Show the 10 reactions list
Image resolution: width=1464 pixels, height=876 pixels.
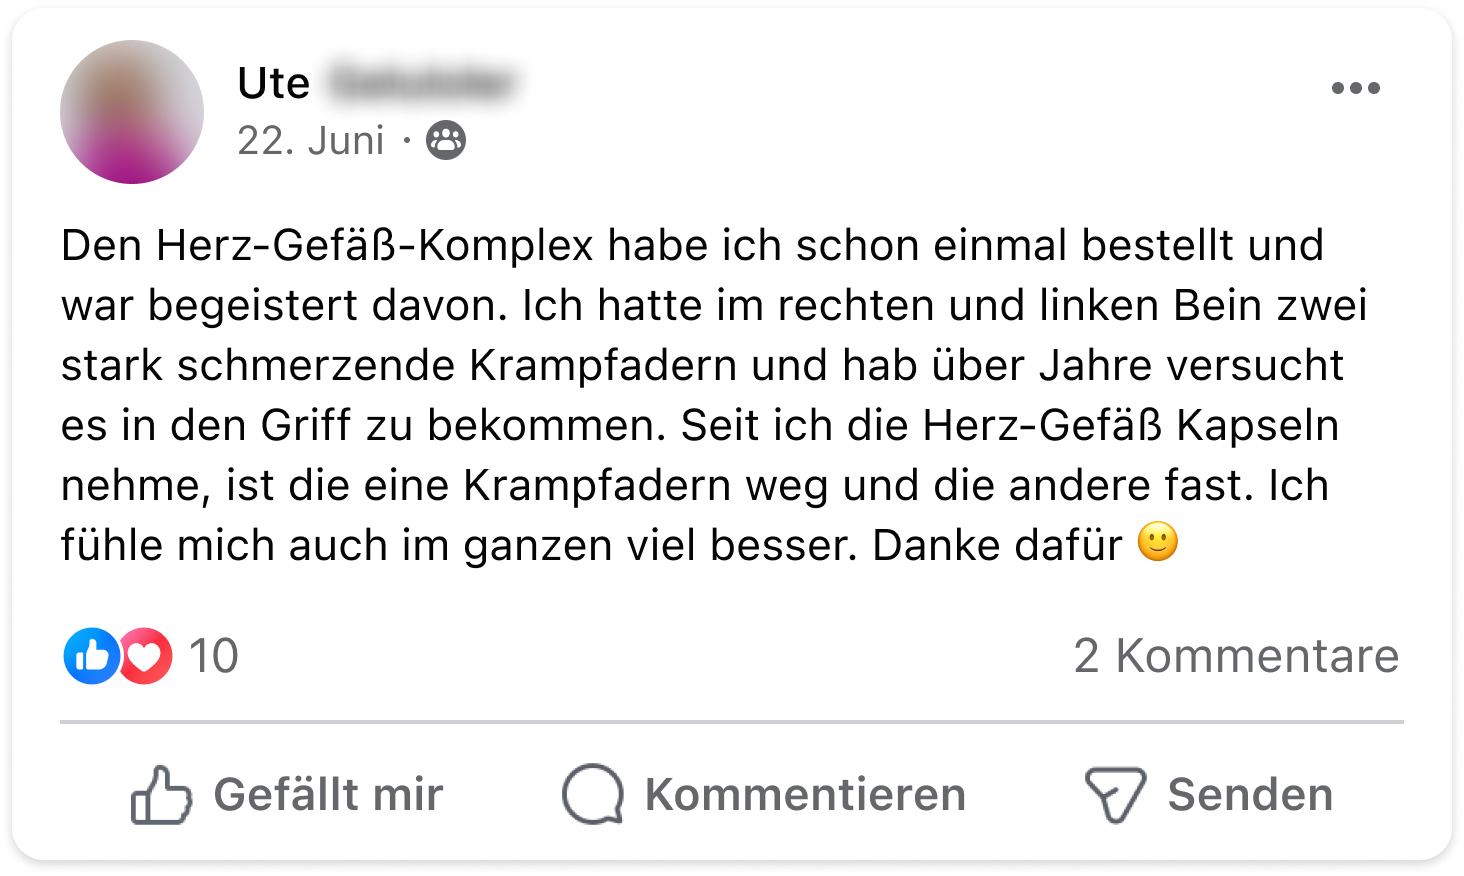click(213, 656)
